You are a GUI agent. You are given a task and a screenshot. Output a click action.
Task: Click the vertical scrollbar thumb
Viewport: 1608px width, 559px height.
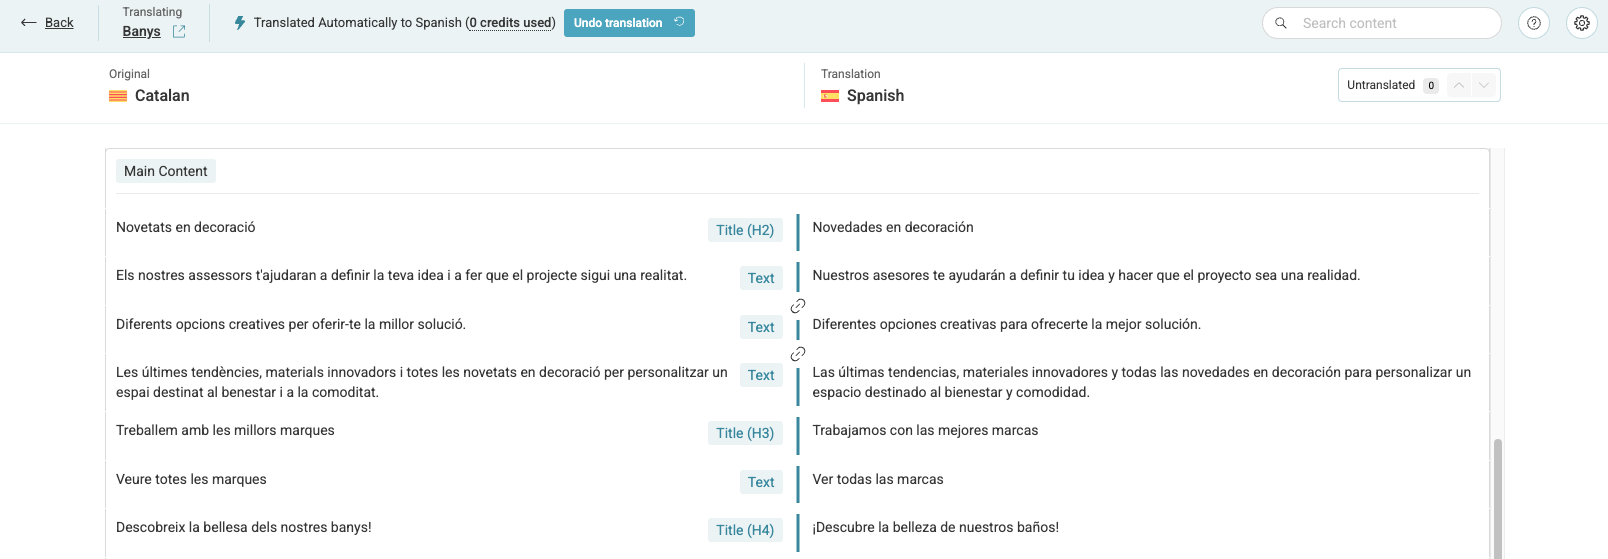click(x=1498, y=498)
